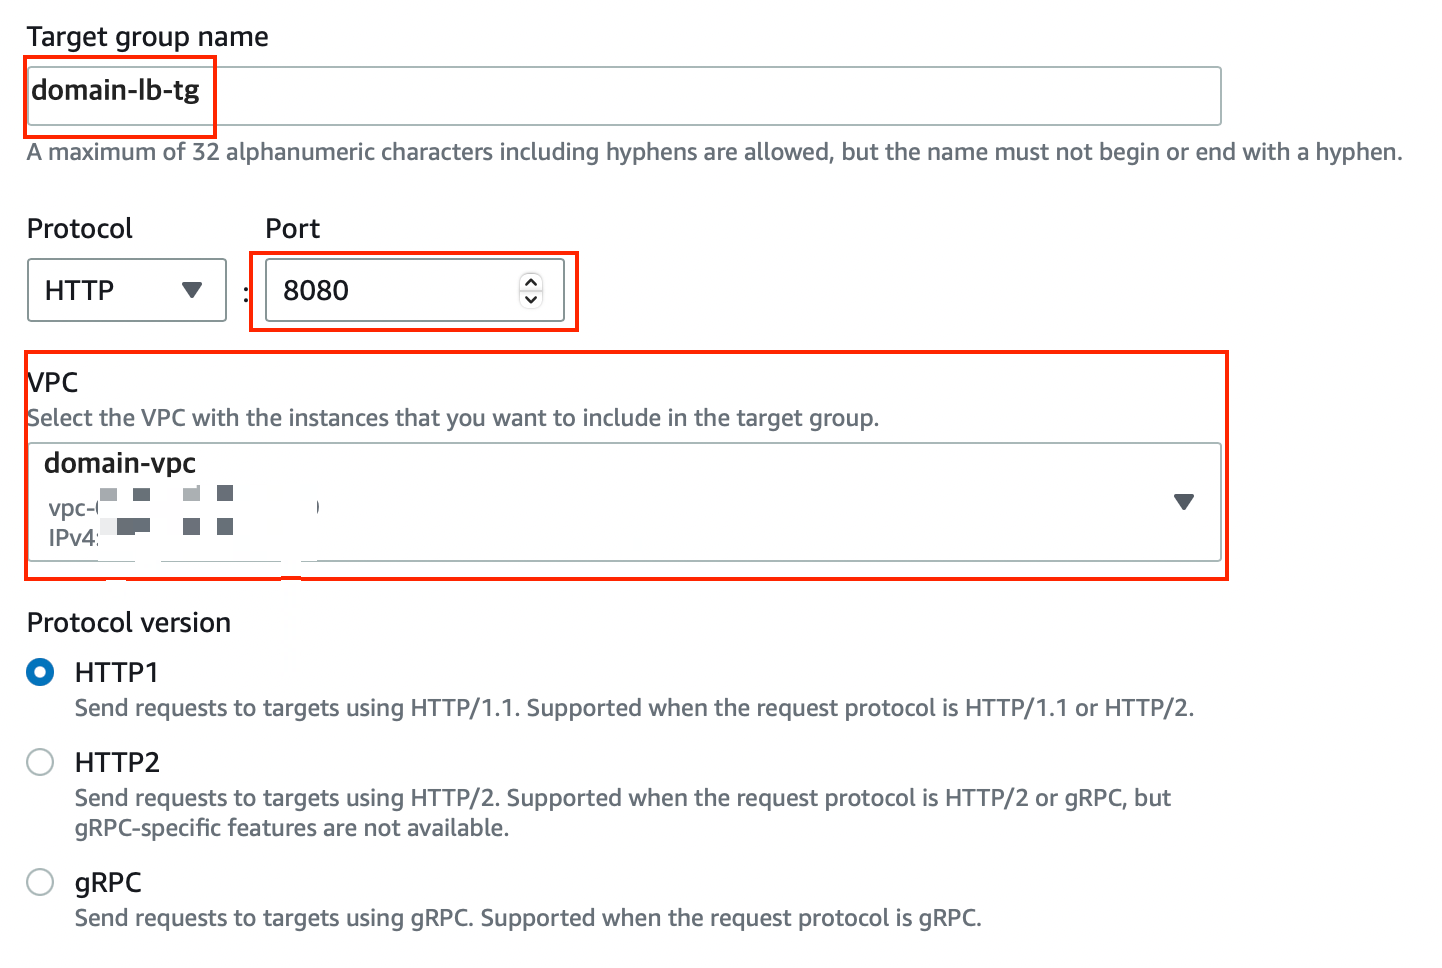Click the VPC dropdown triangle arrow
Screen dimensions: 1442x968
pos(1184,502)
